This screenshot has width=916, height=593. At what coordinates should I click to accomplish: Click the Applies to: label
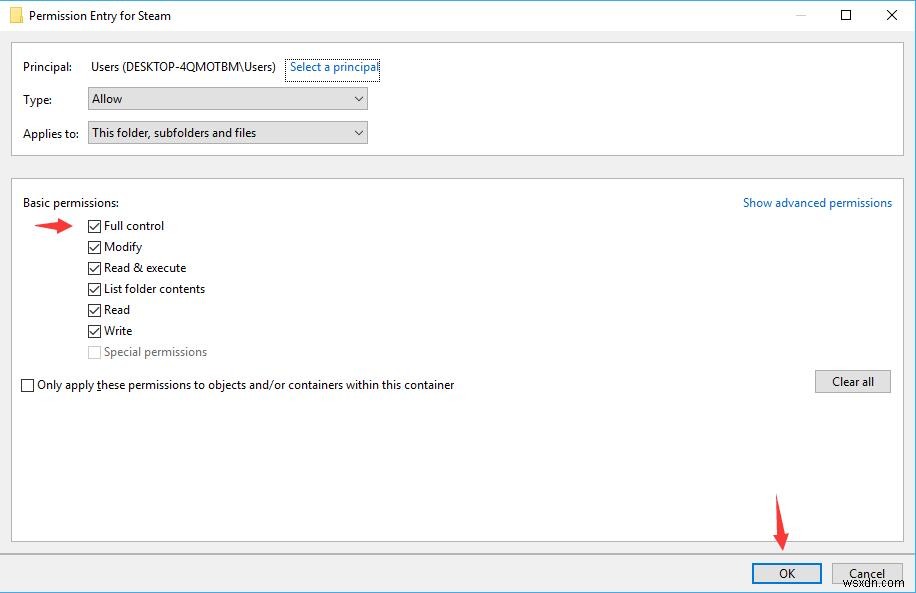pos(51,134)
